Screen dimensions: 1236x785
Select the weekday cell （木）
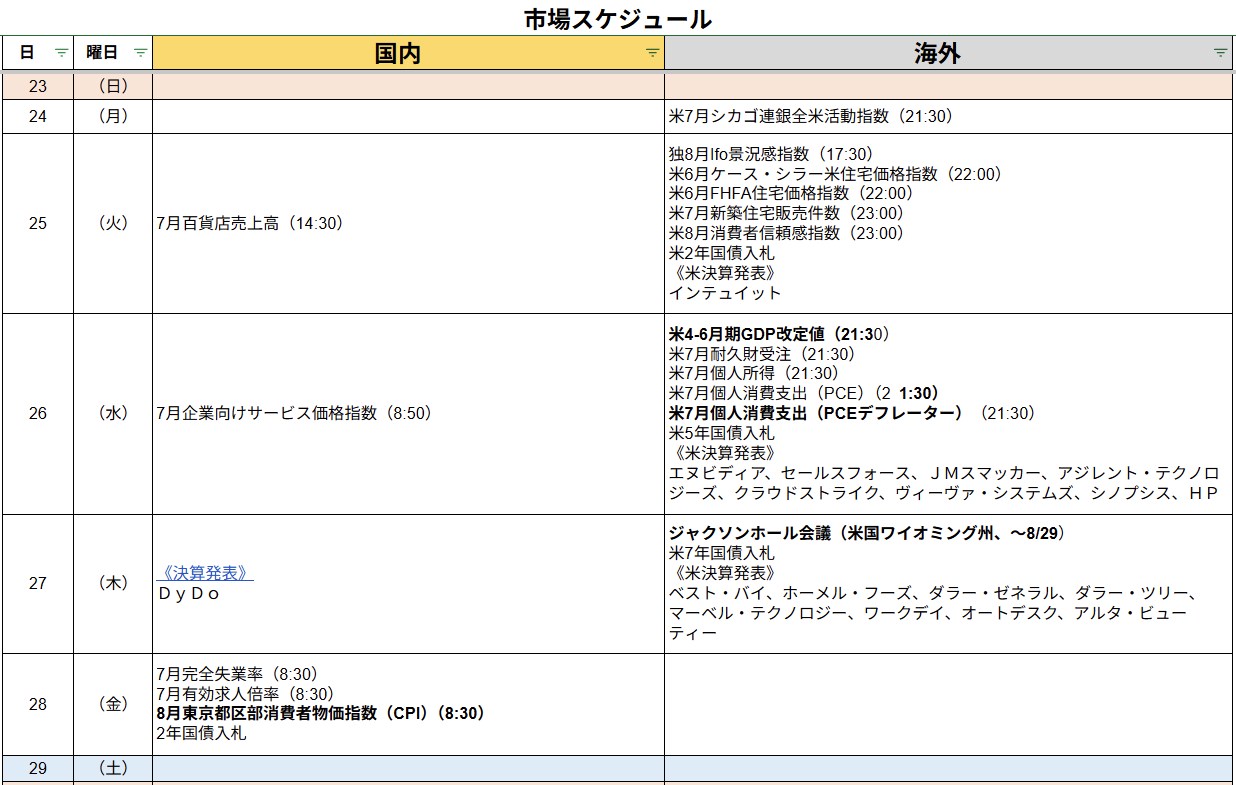pos(113,583)
